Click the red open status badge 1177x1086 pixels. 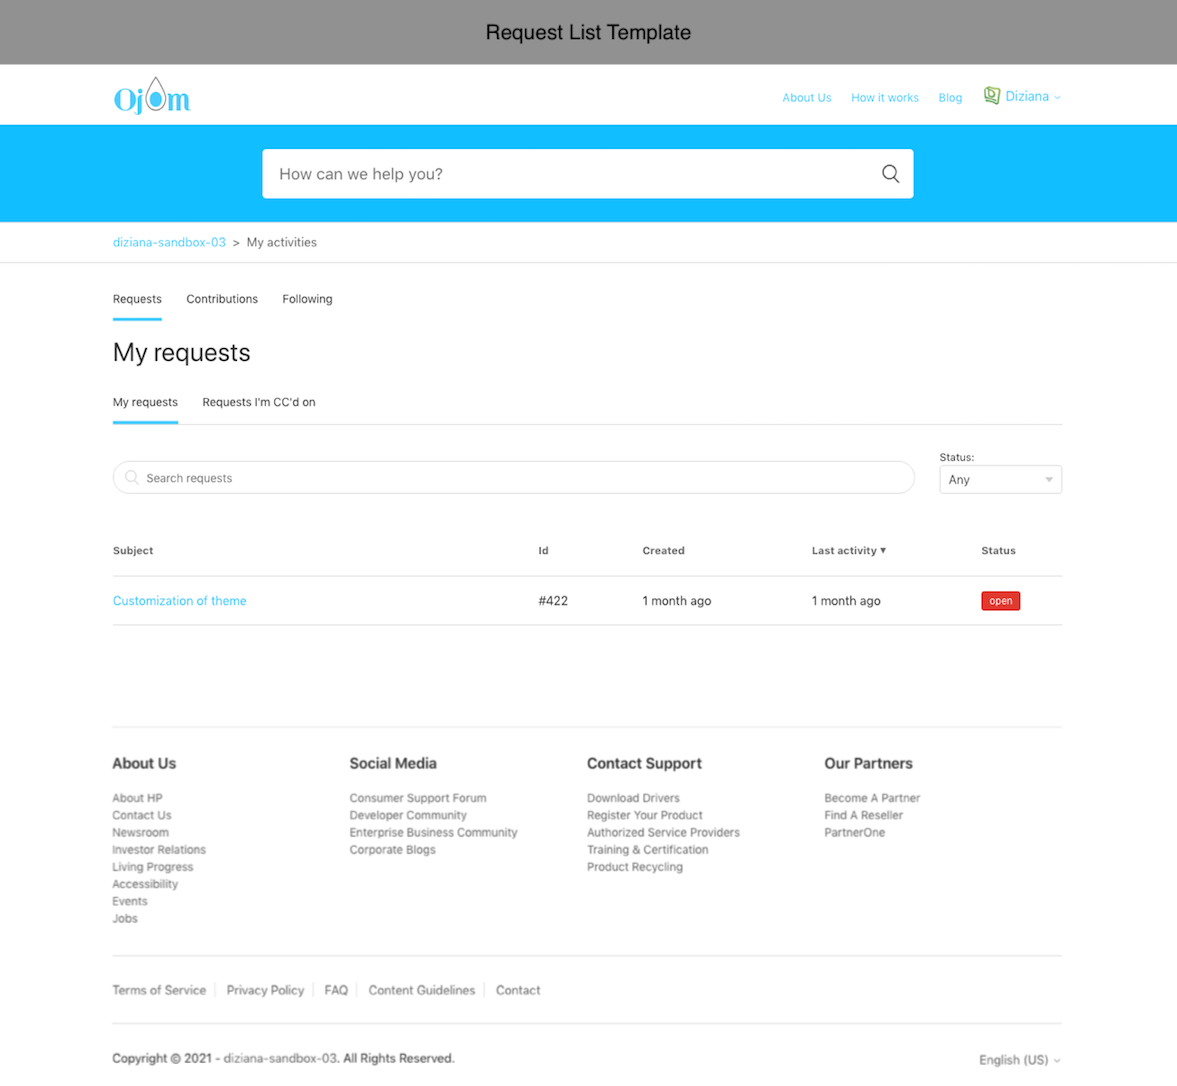tap(1000, 601)
